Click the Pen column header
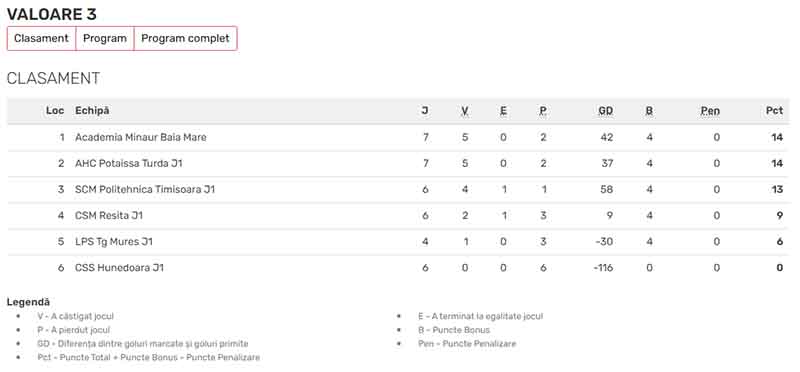 point(710,111)
